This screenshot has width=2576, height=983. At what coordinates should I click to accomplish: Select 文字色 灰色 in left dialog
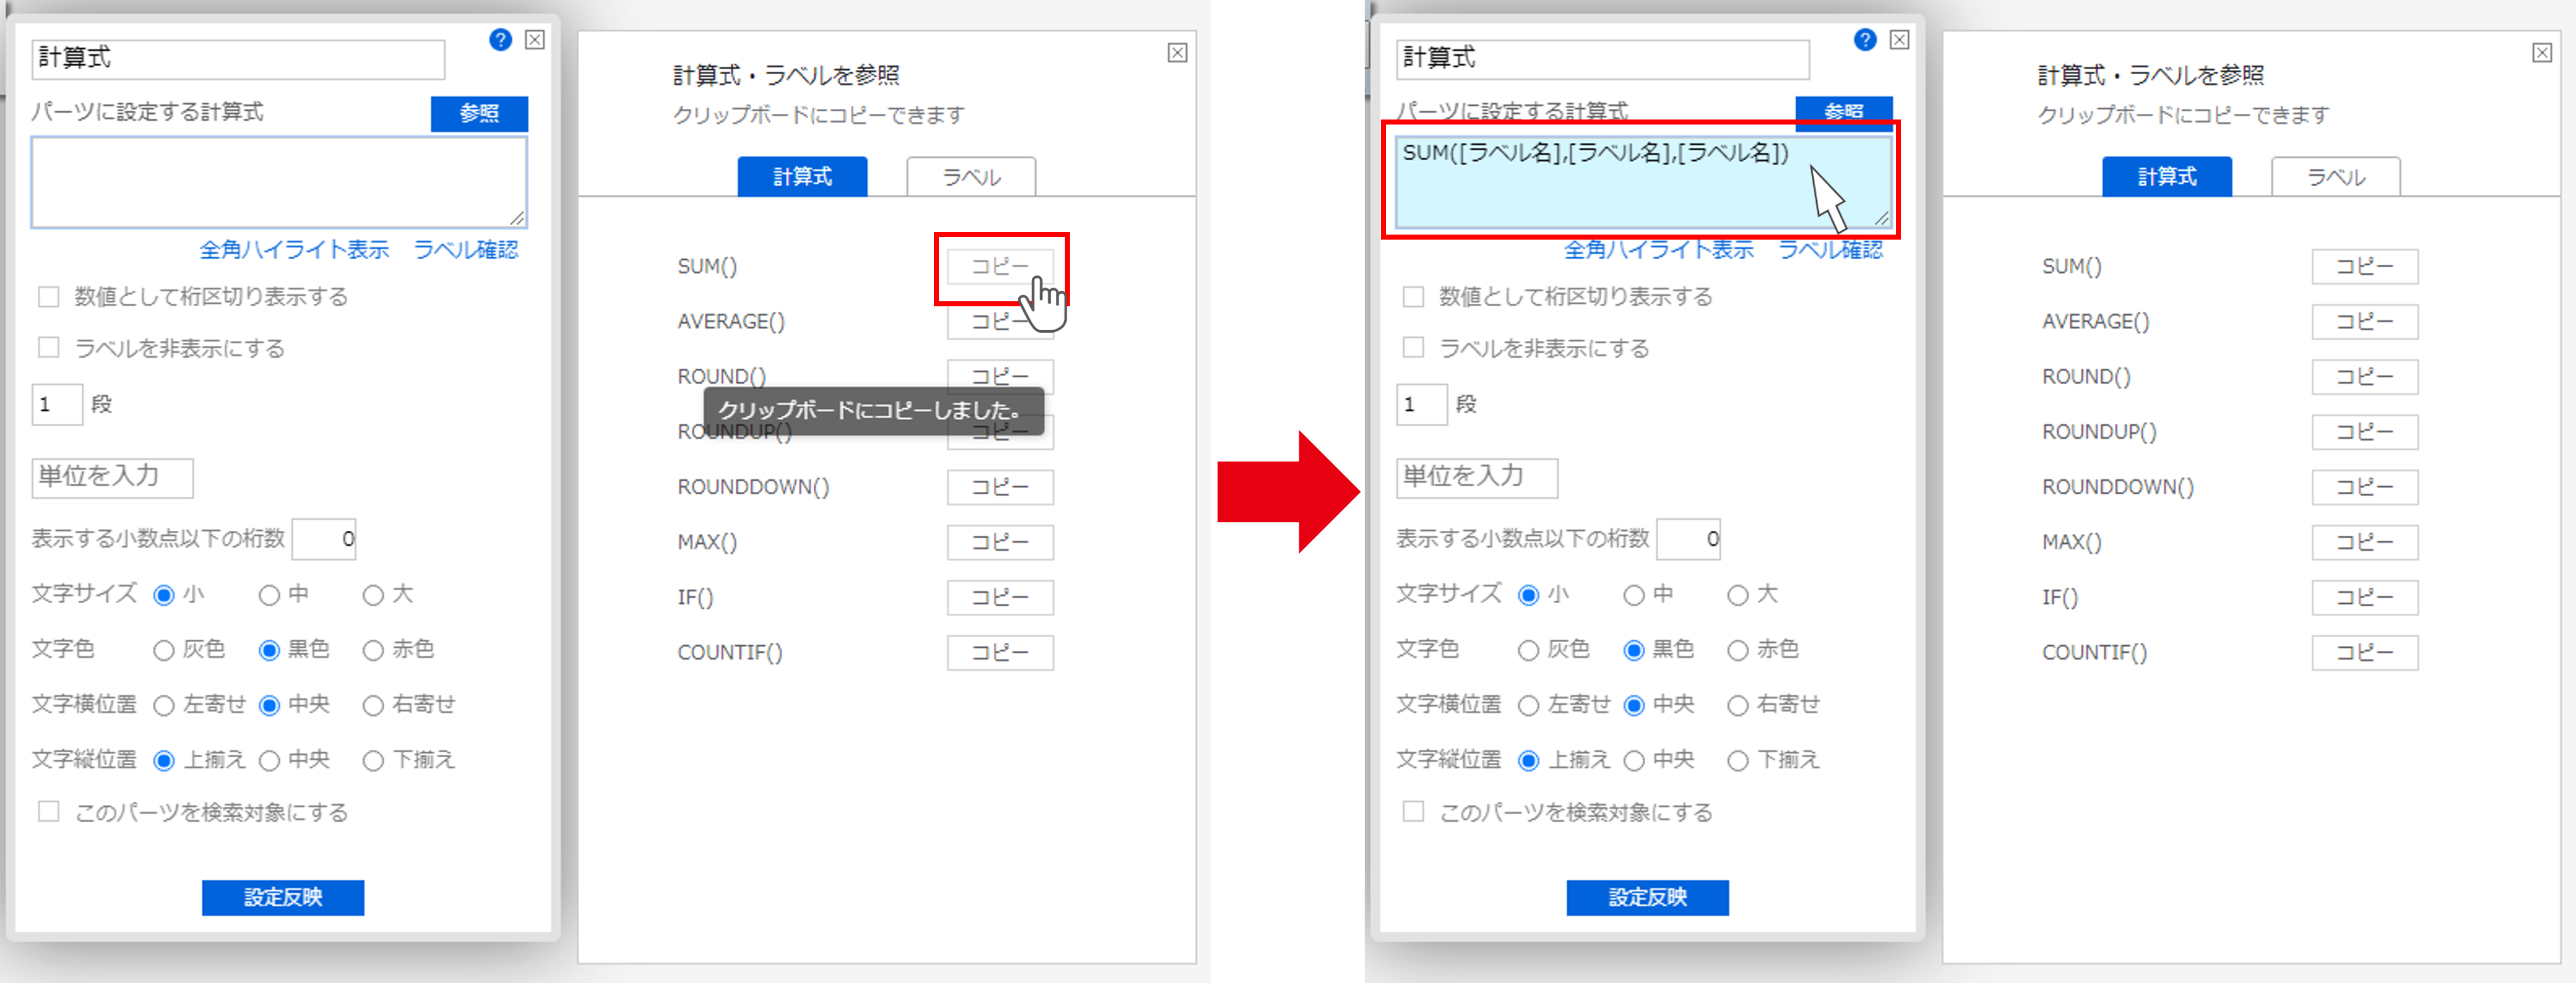click(x=164, y=651)
